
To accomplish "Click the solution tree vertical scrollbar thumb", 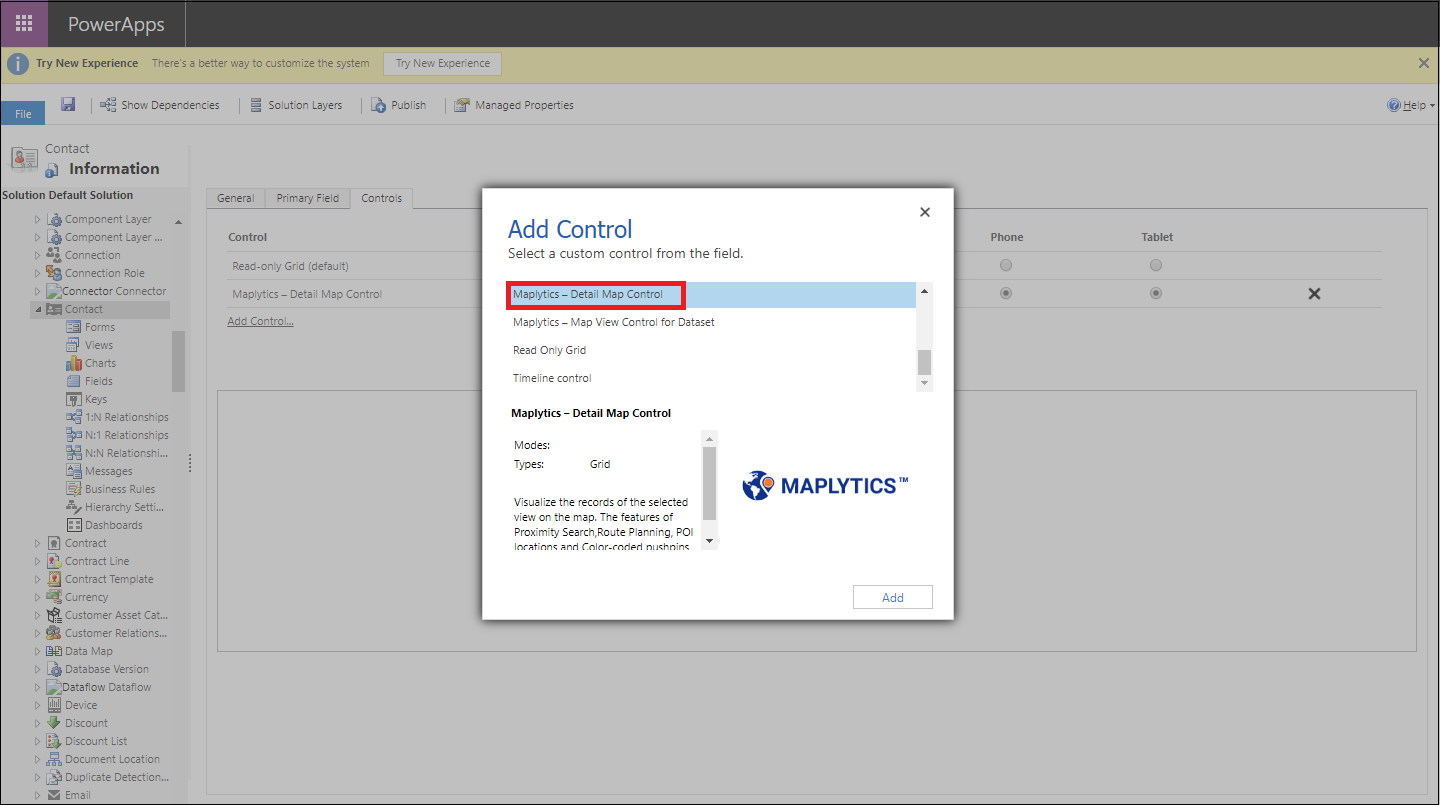I will 179,361.
